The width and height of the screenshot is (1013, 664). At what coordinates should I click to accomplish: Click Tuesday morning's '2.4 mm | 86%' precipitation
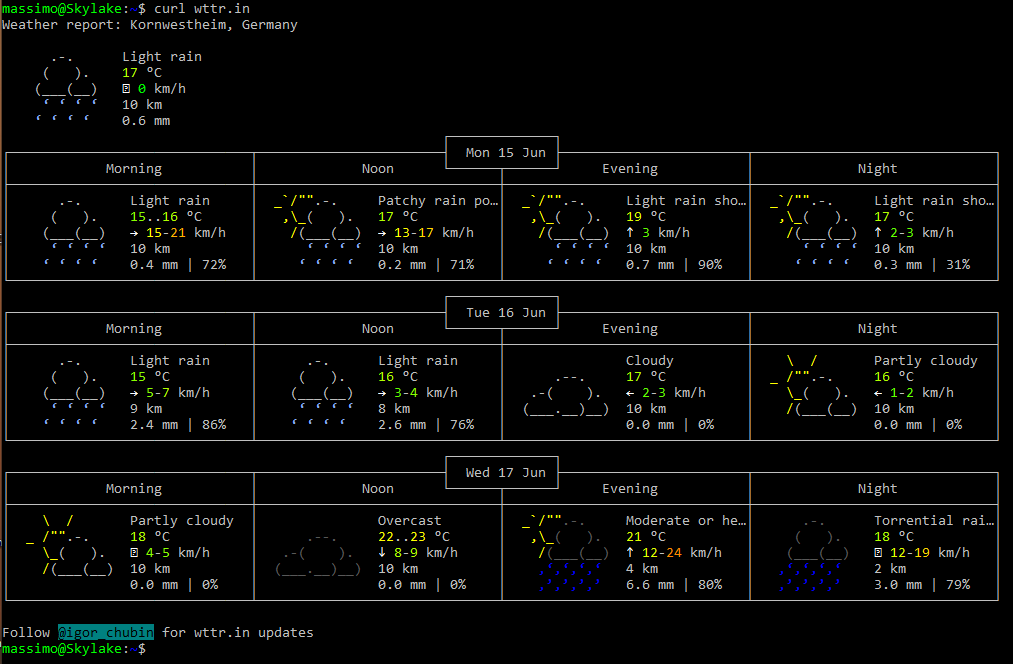[x=178, y=425]
